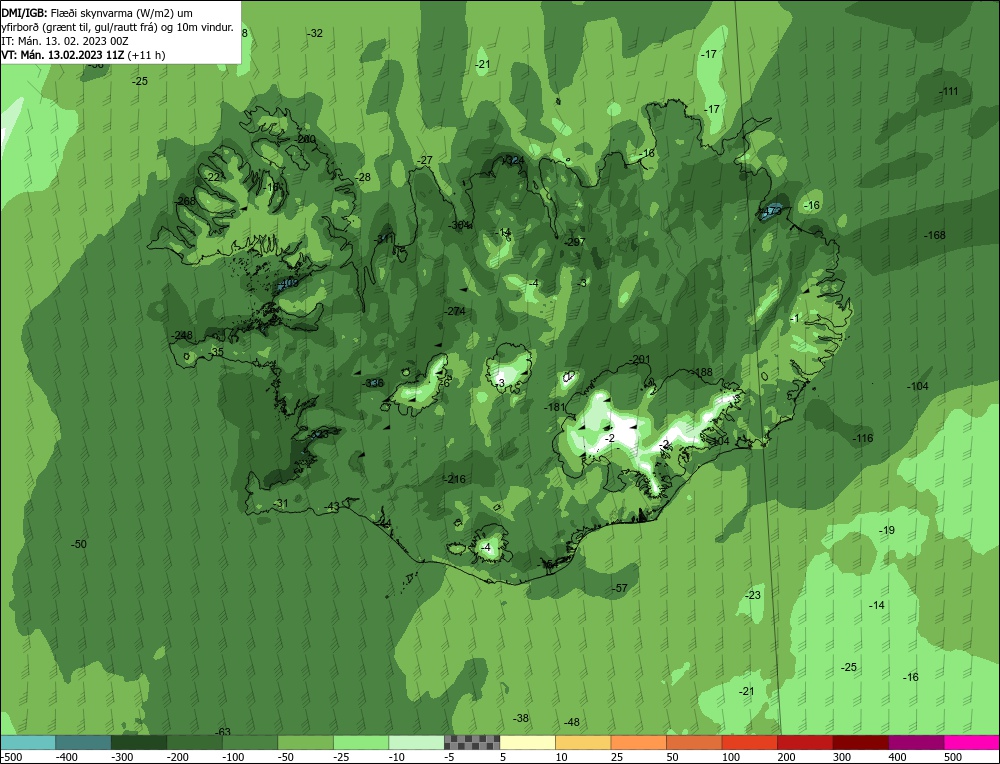
Task: Click the -116 value off the southeast coast
Action: tap(862, 438)
